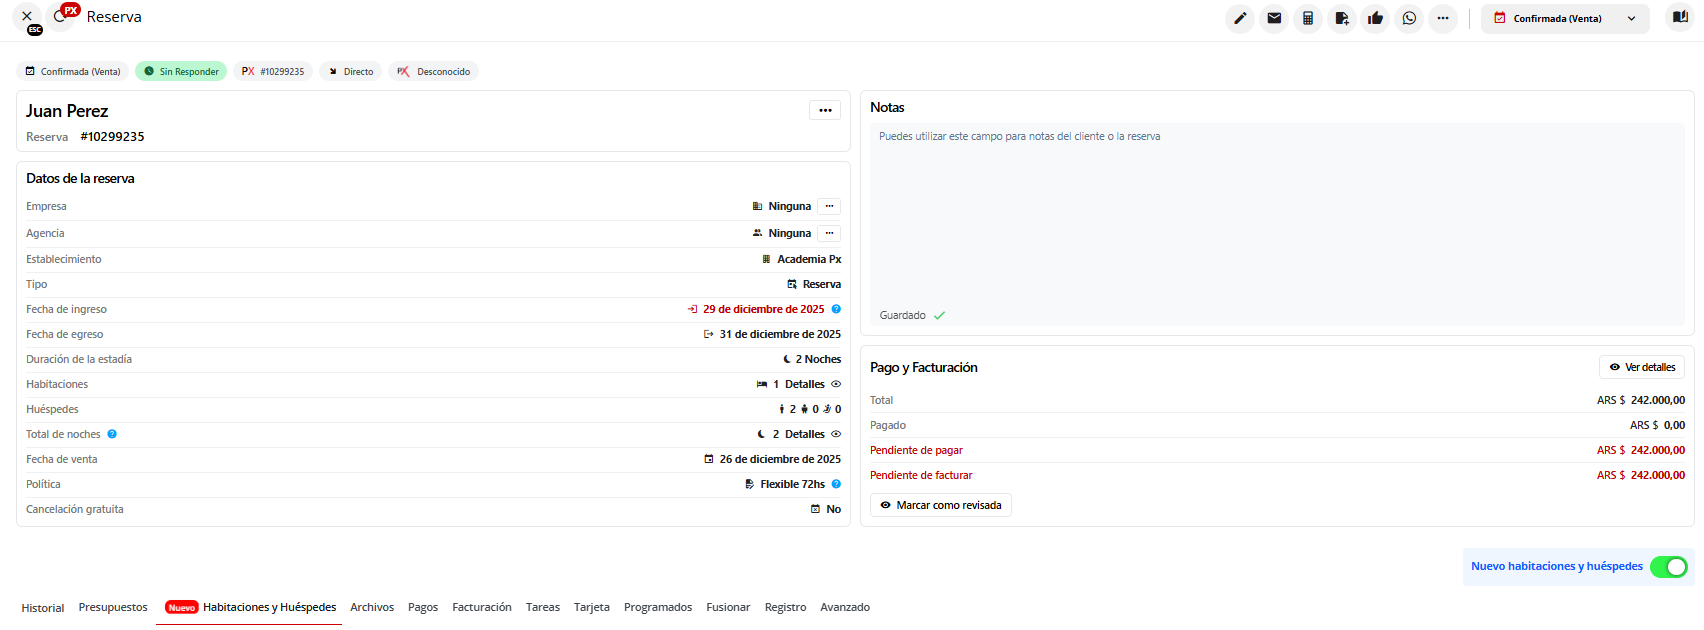Open the book guide icon
Screen dimensions: 1704x630
(x=1680, y=17)
